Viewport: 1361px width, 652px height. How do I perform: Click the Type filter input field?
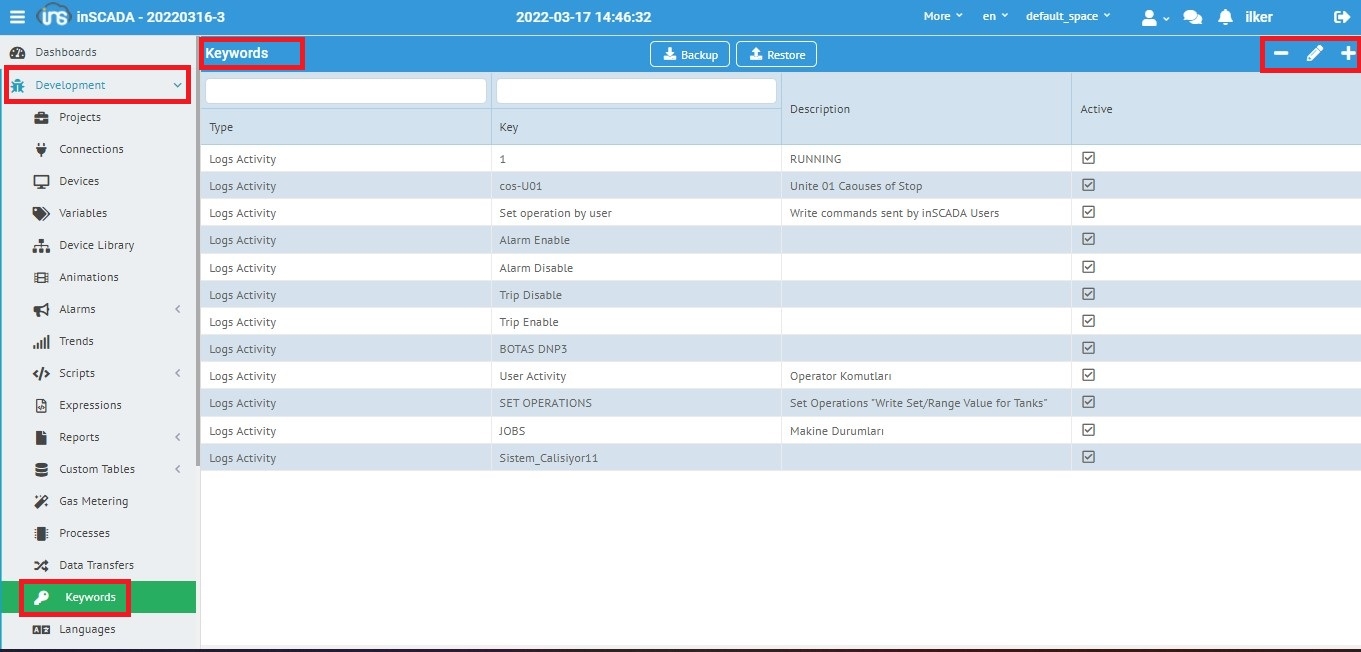346,91
